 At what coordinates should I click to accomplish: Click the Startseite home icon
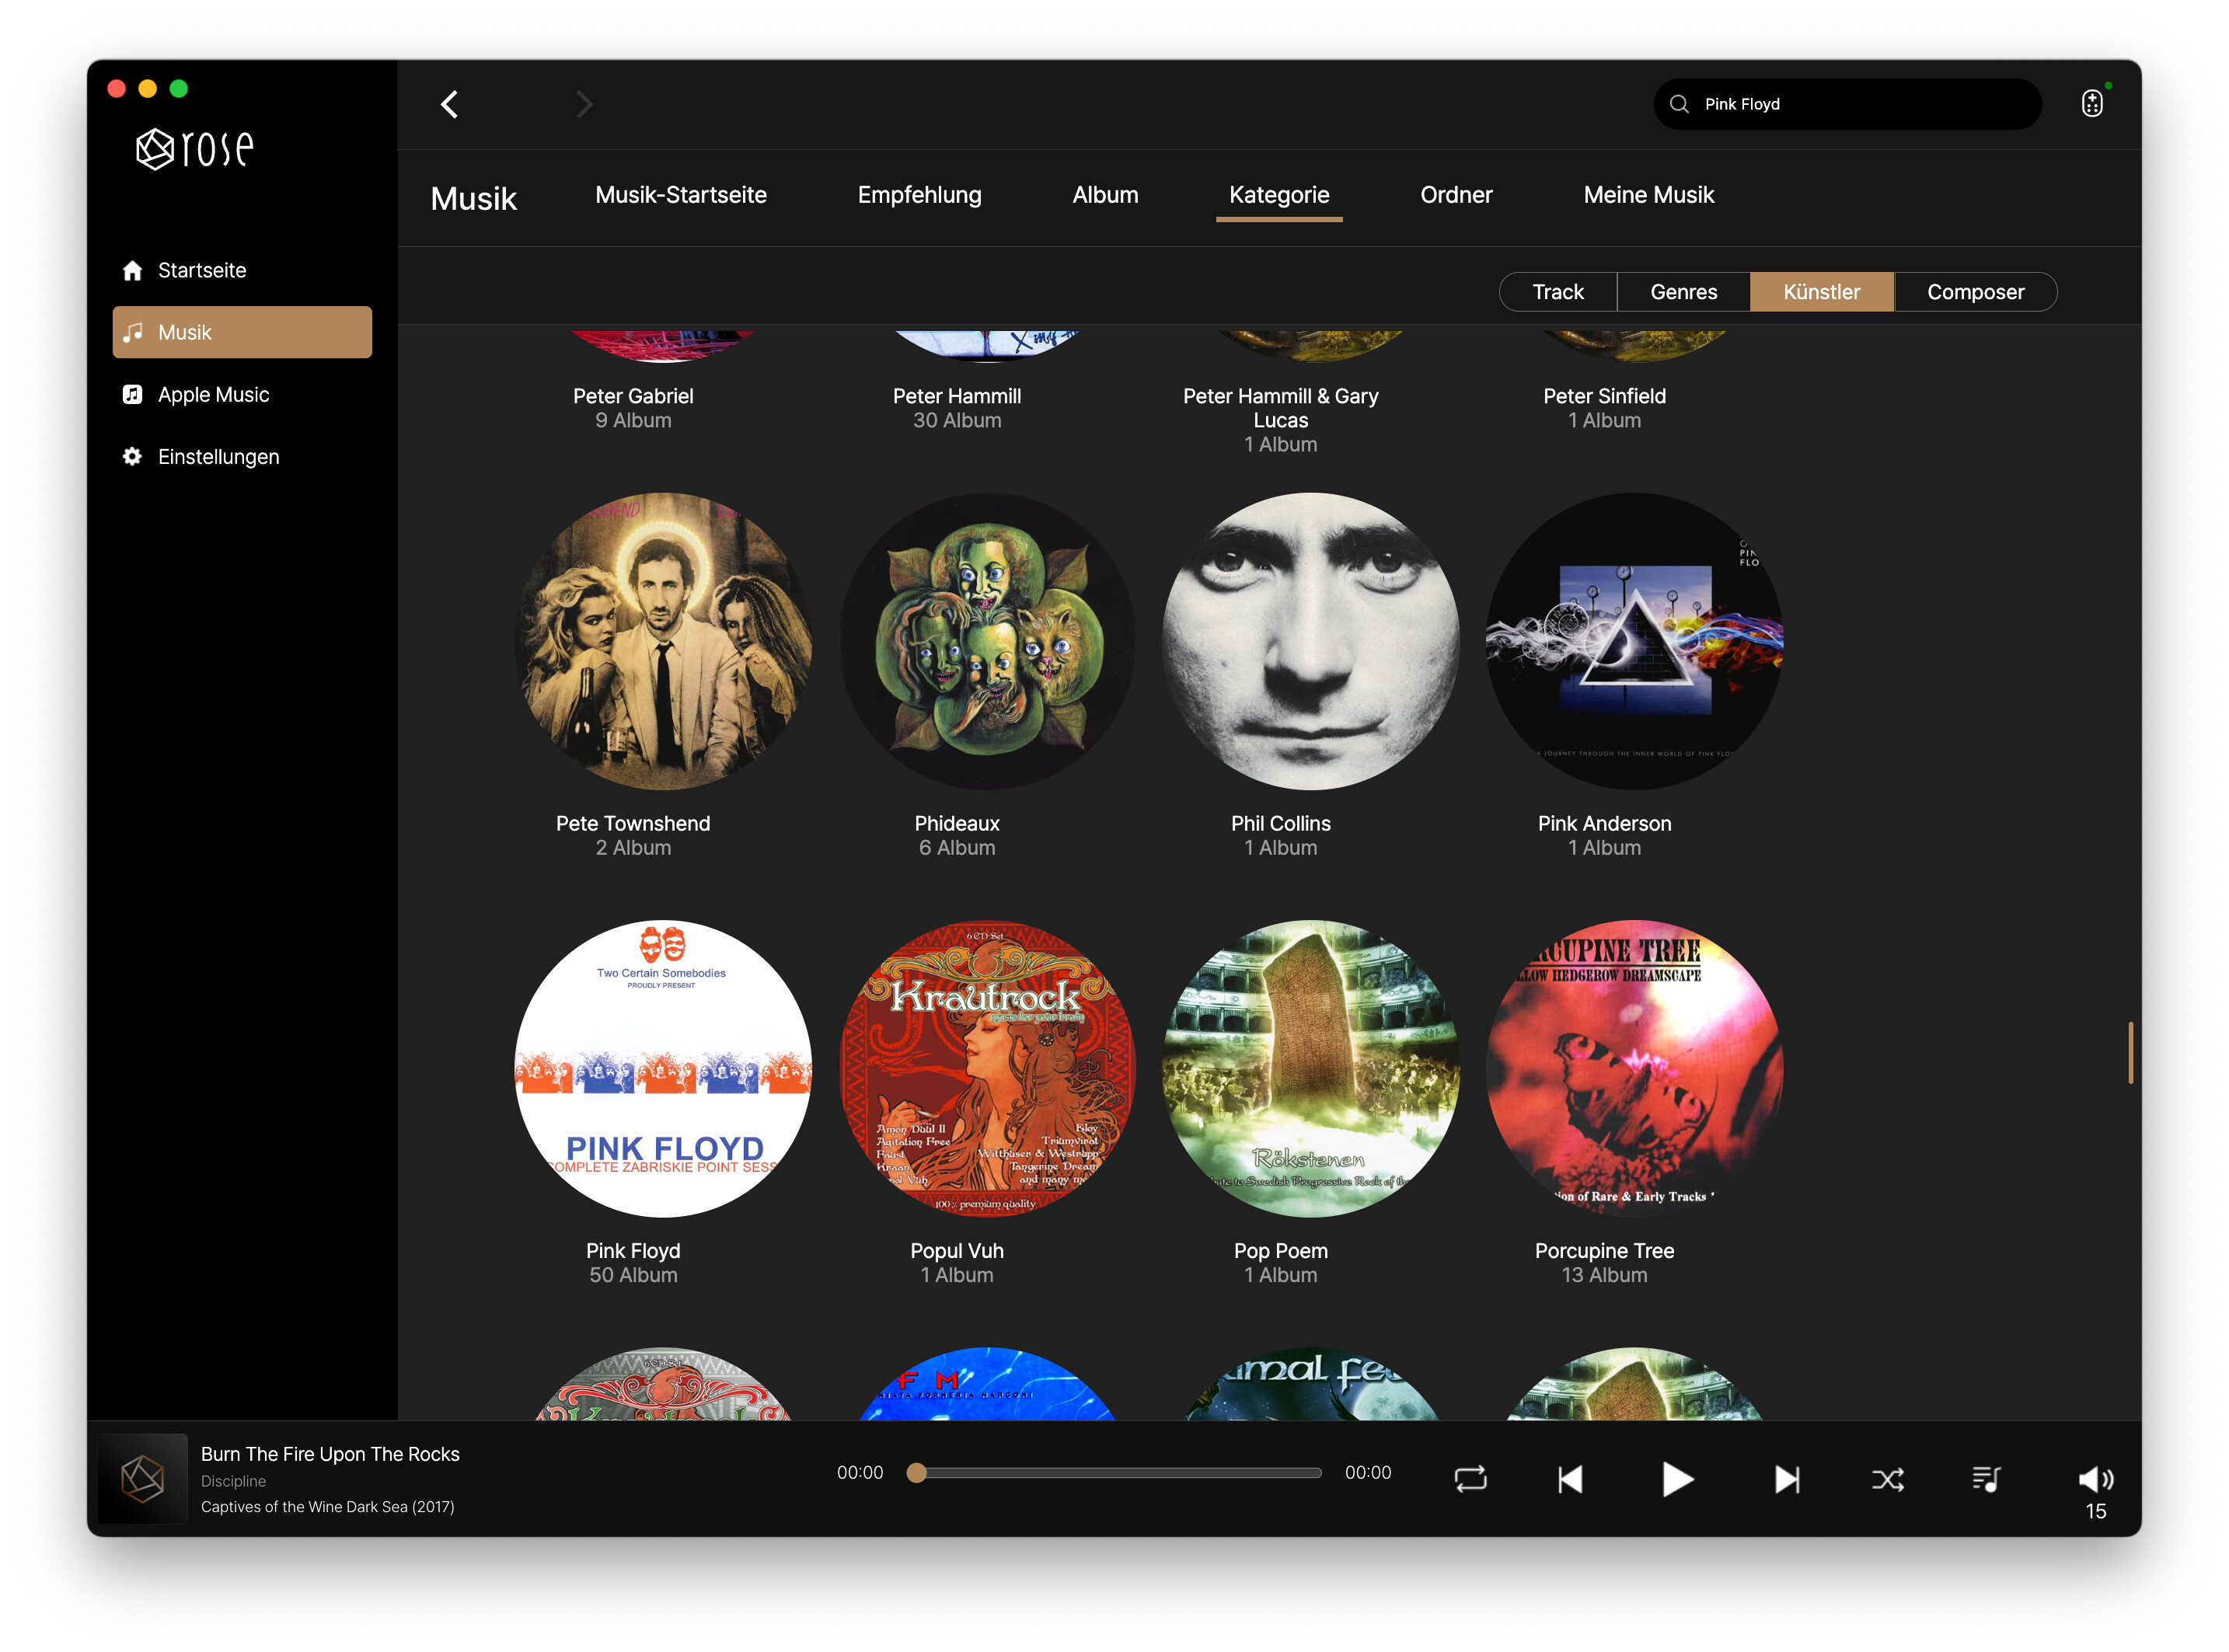132,270
